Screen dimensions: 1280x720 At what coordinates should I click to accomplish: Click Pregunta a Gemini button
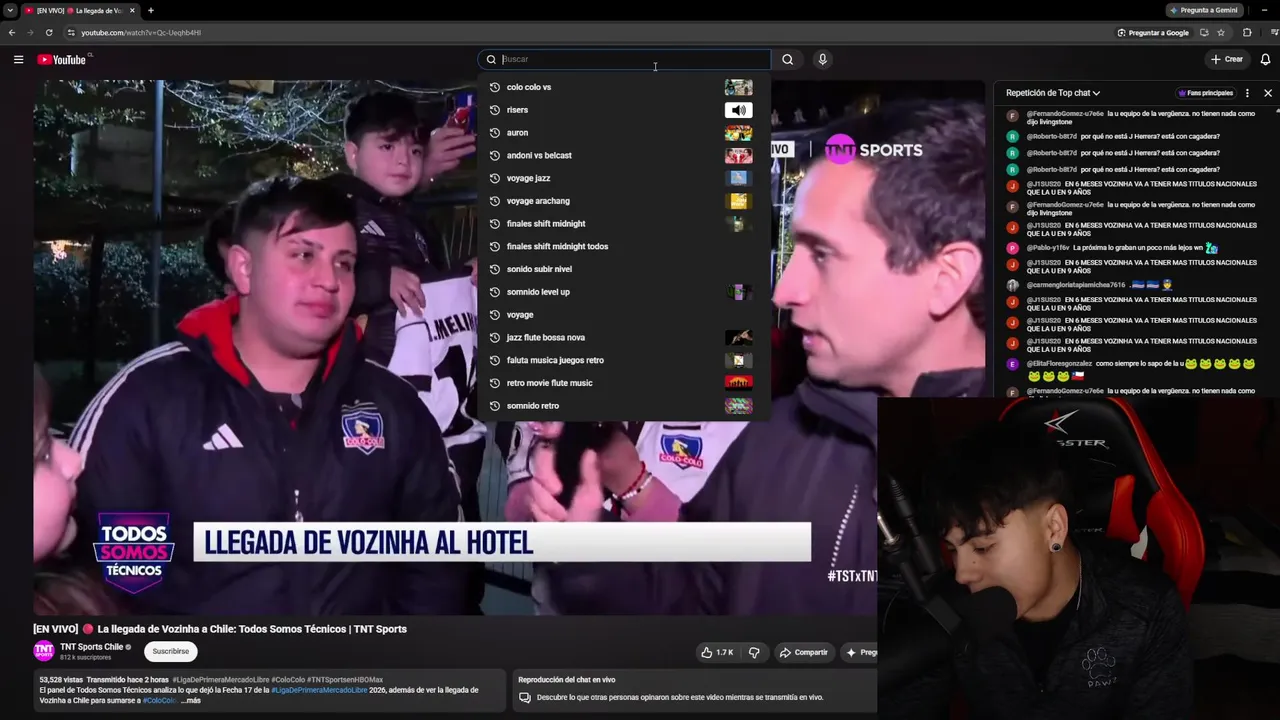[x=1204, y=10]
